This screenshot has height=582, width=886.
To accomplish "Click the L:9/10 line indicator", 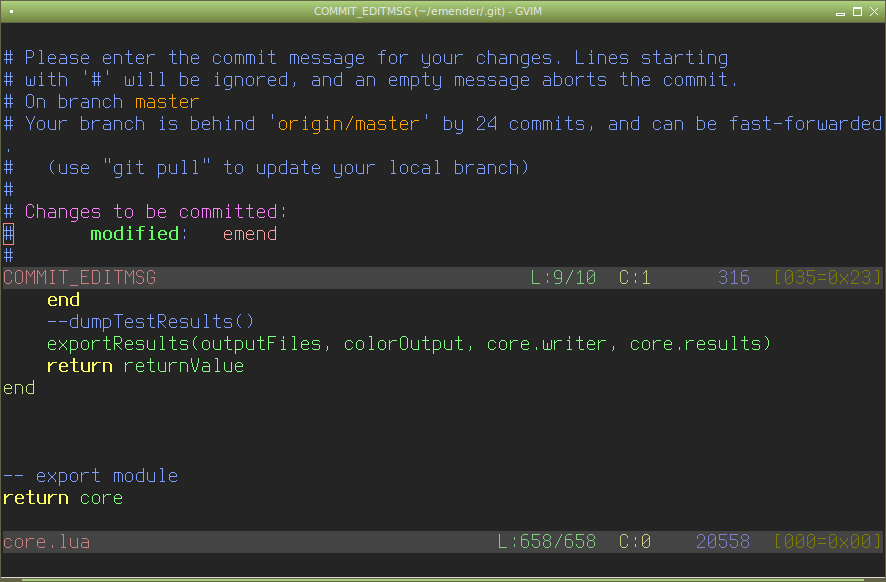I will coord(563,278).
